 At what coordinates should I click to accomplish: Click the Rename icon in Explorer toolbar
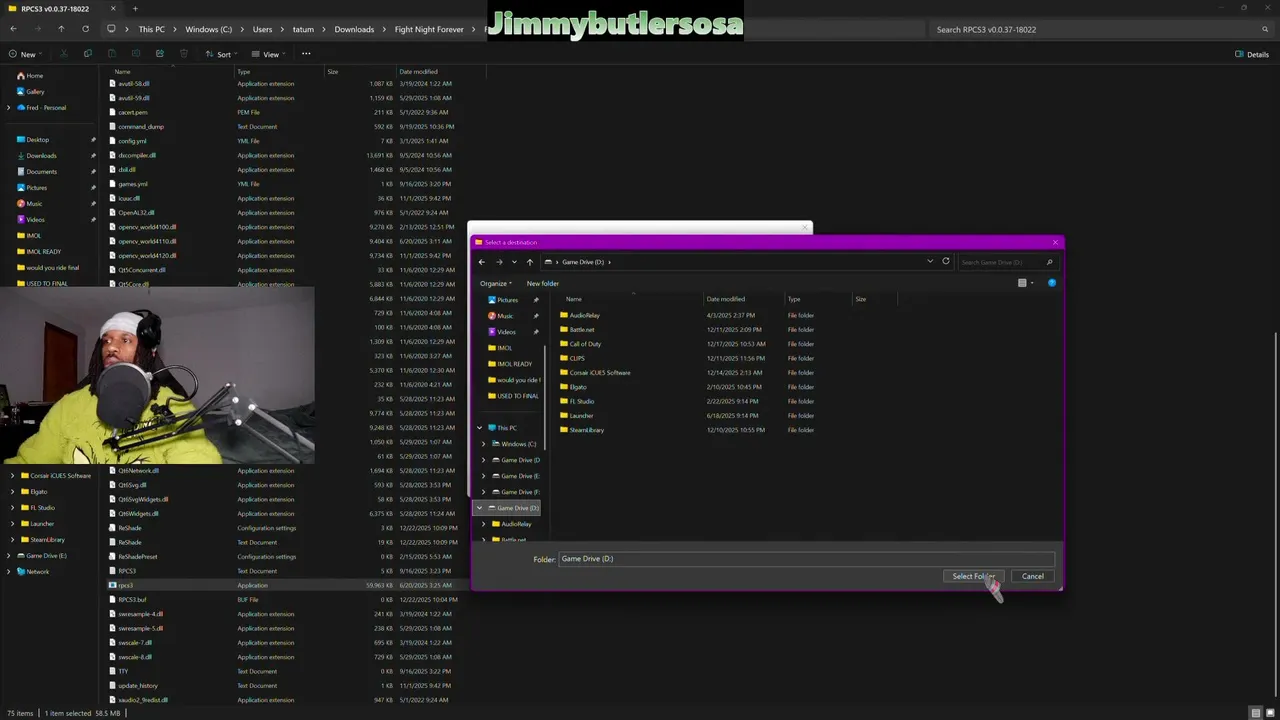pyautogui.click(x=136, y=54)
